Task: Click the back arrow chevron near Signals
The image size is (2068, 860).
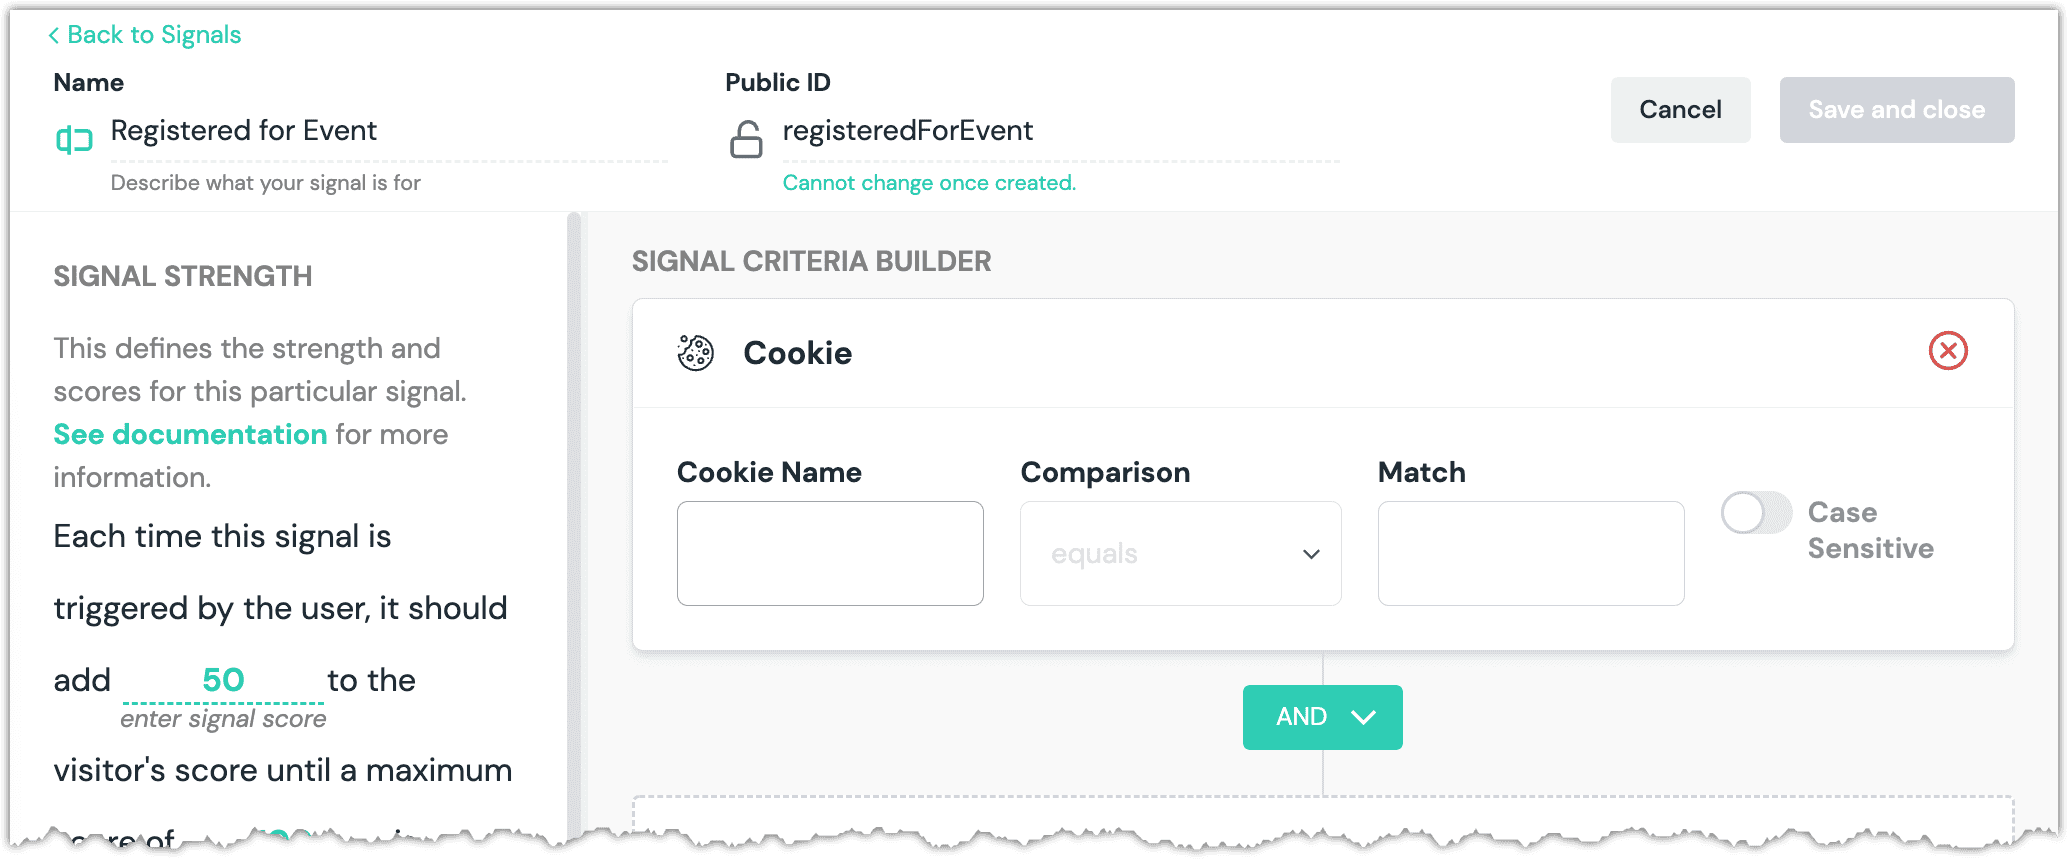Action: (54, 36)
